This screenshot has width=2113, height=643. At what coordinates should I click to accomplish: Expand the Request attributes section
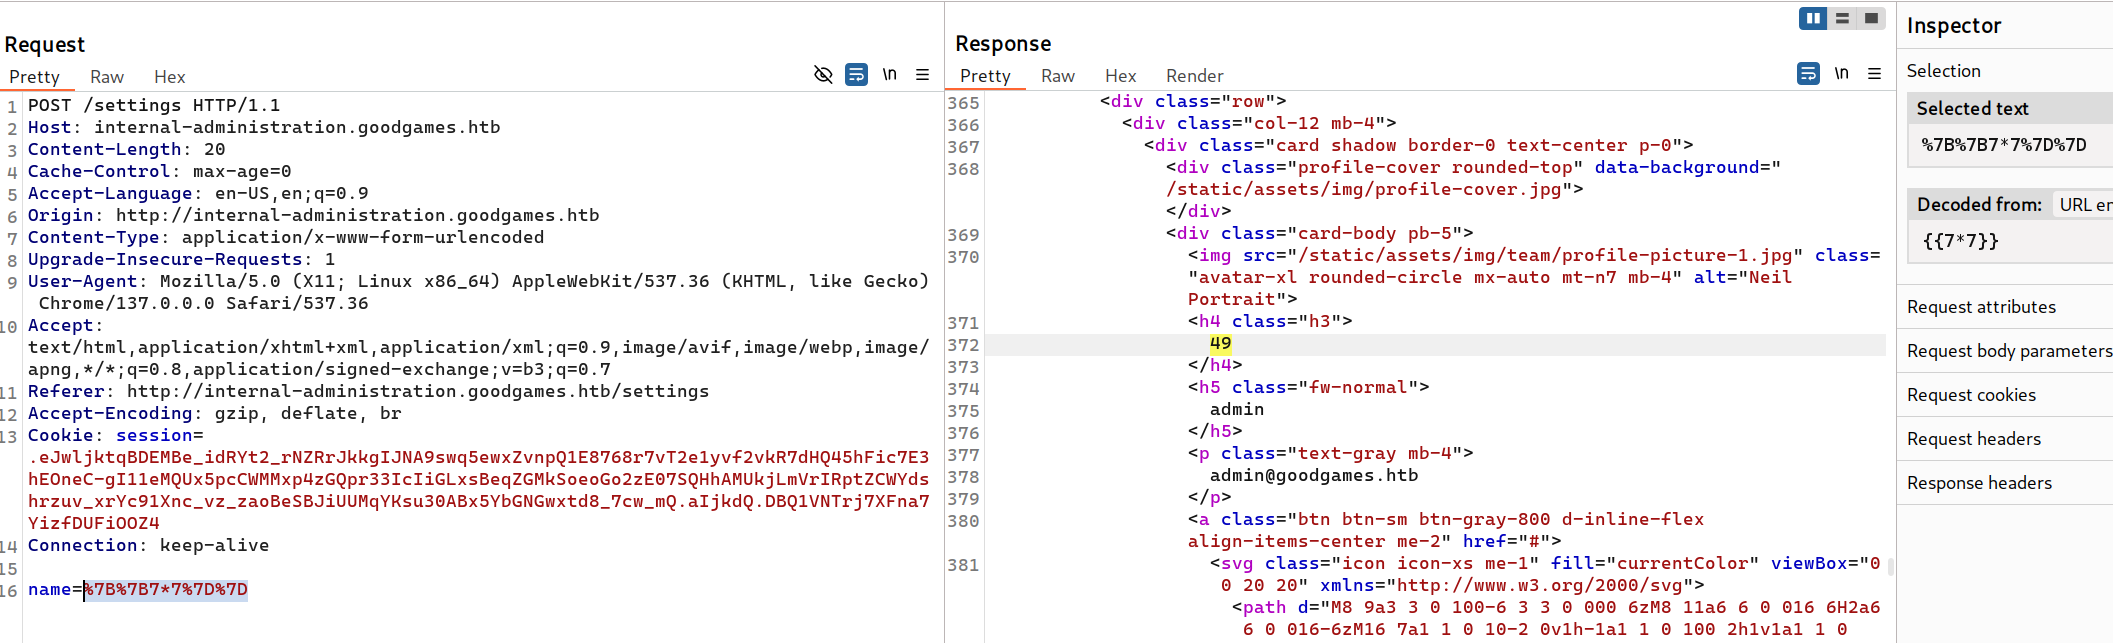[x=1981, y=307]
